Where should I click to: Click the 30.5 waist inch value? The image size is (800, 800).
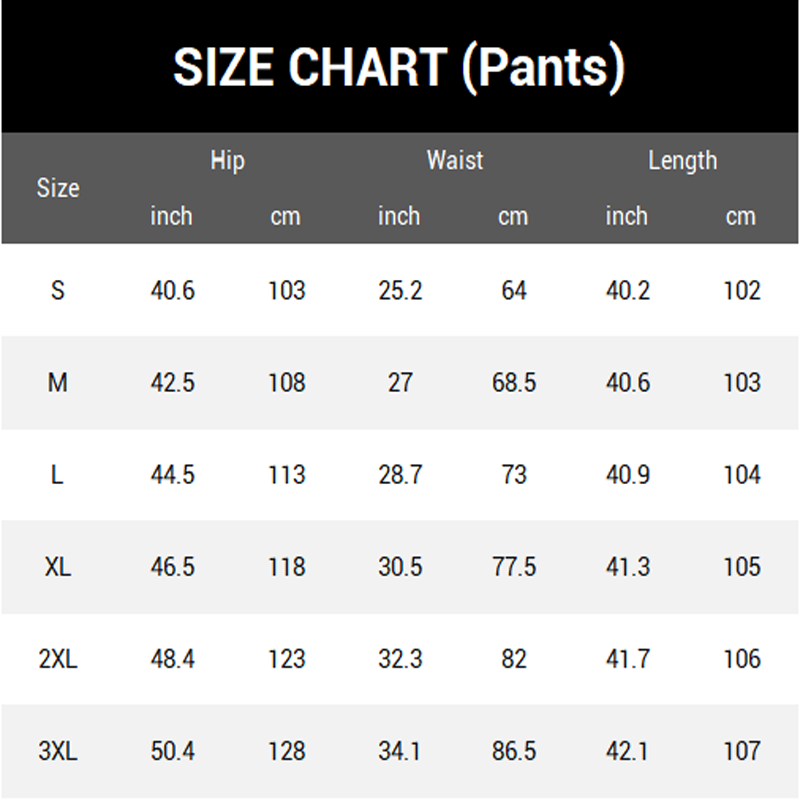pyautogui.click(x=400, y=567)
